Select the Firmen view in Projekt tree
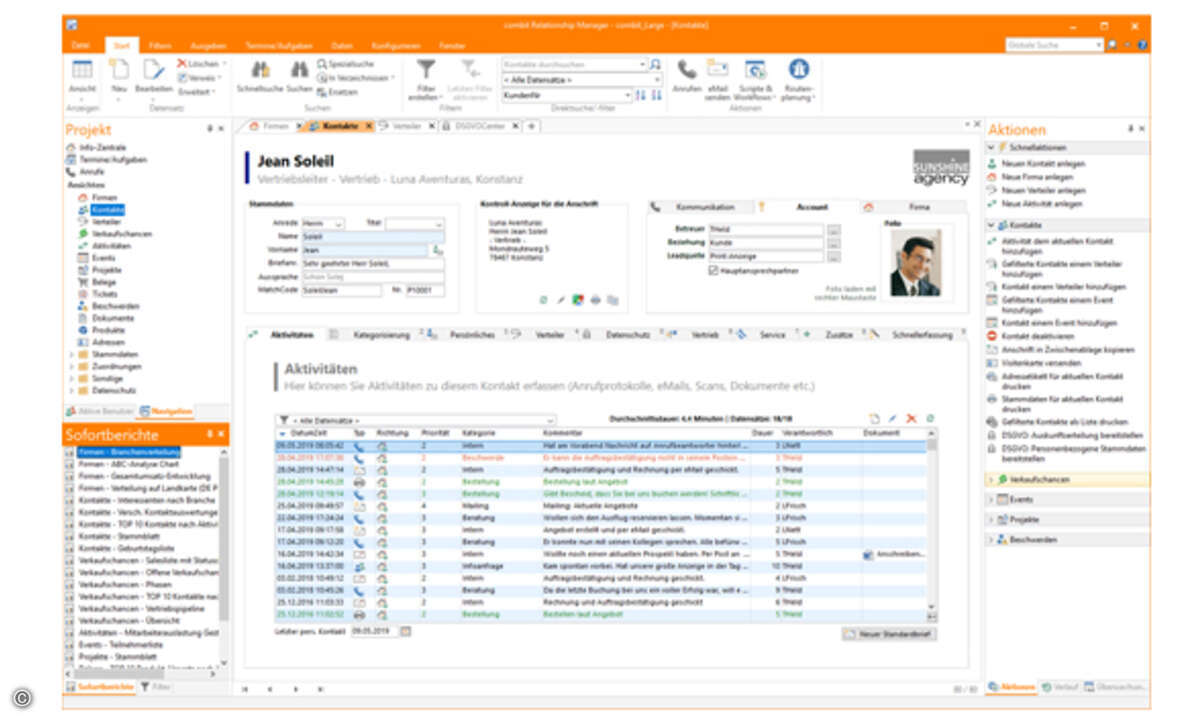Screen dimensions: 1200x720 (x=98, y=198)
